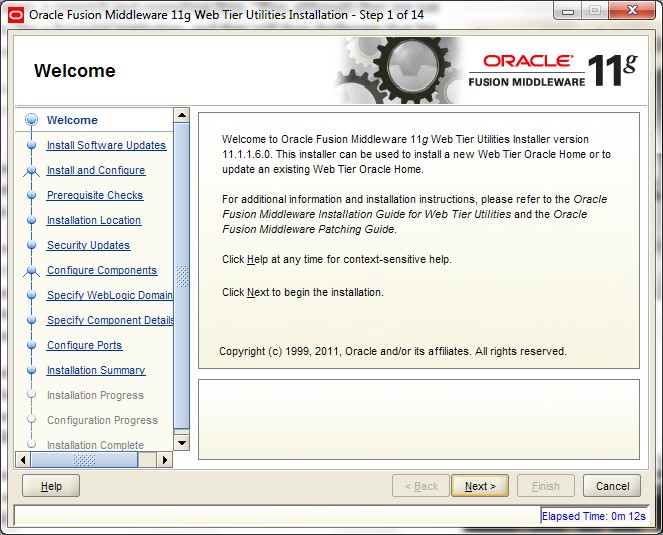Screen dimensions: 663x535
Task: Click the Help button
Action: click(51, 486)
